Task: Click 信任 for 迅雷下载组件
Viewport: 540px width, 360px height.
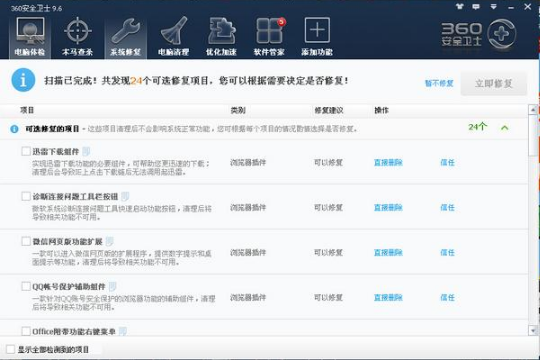Action: (447, 162)
